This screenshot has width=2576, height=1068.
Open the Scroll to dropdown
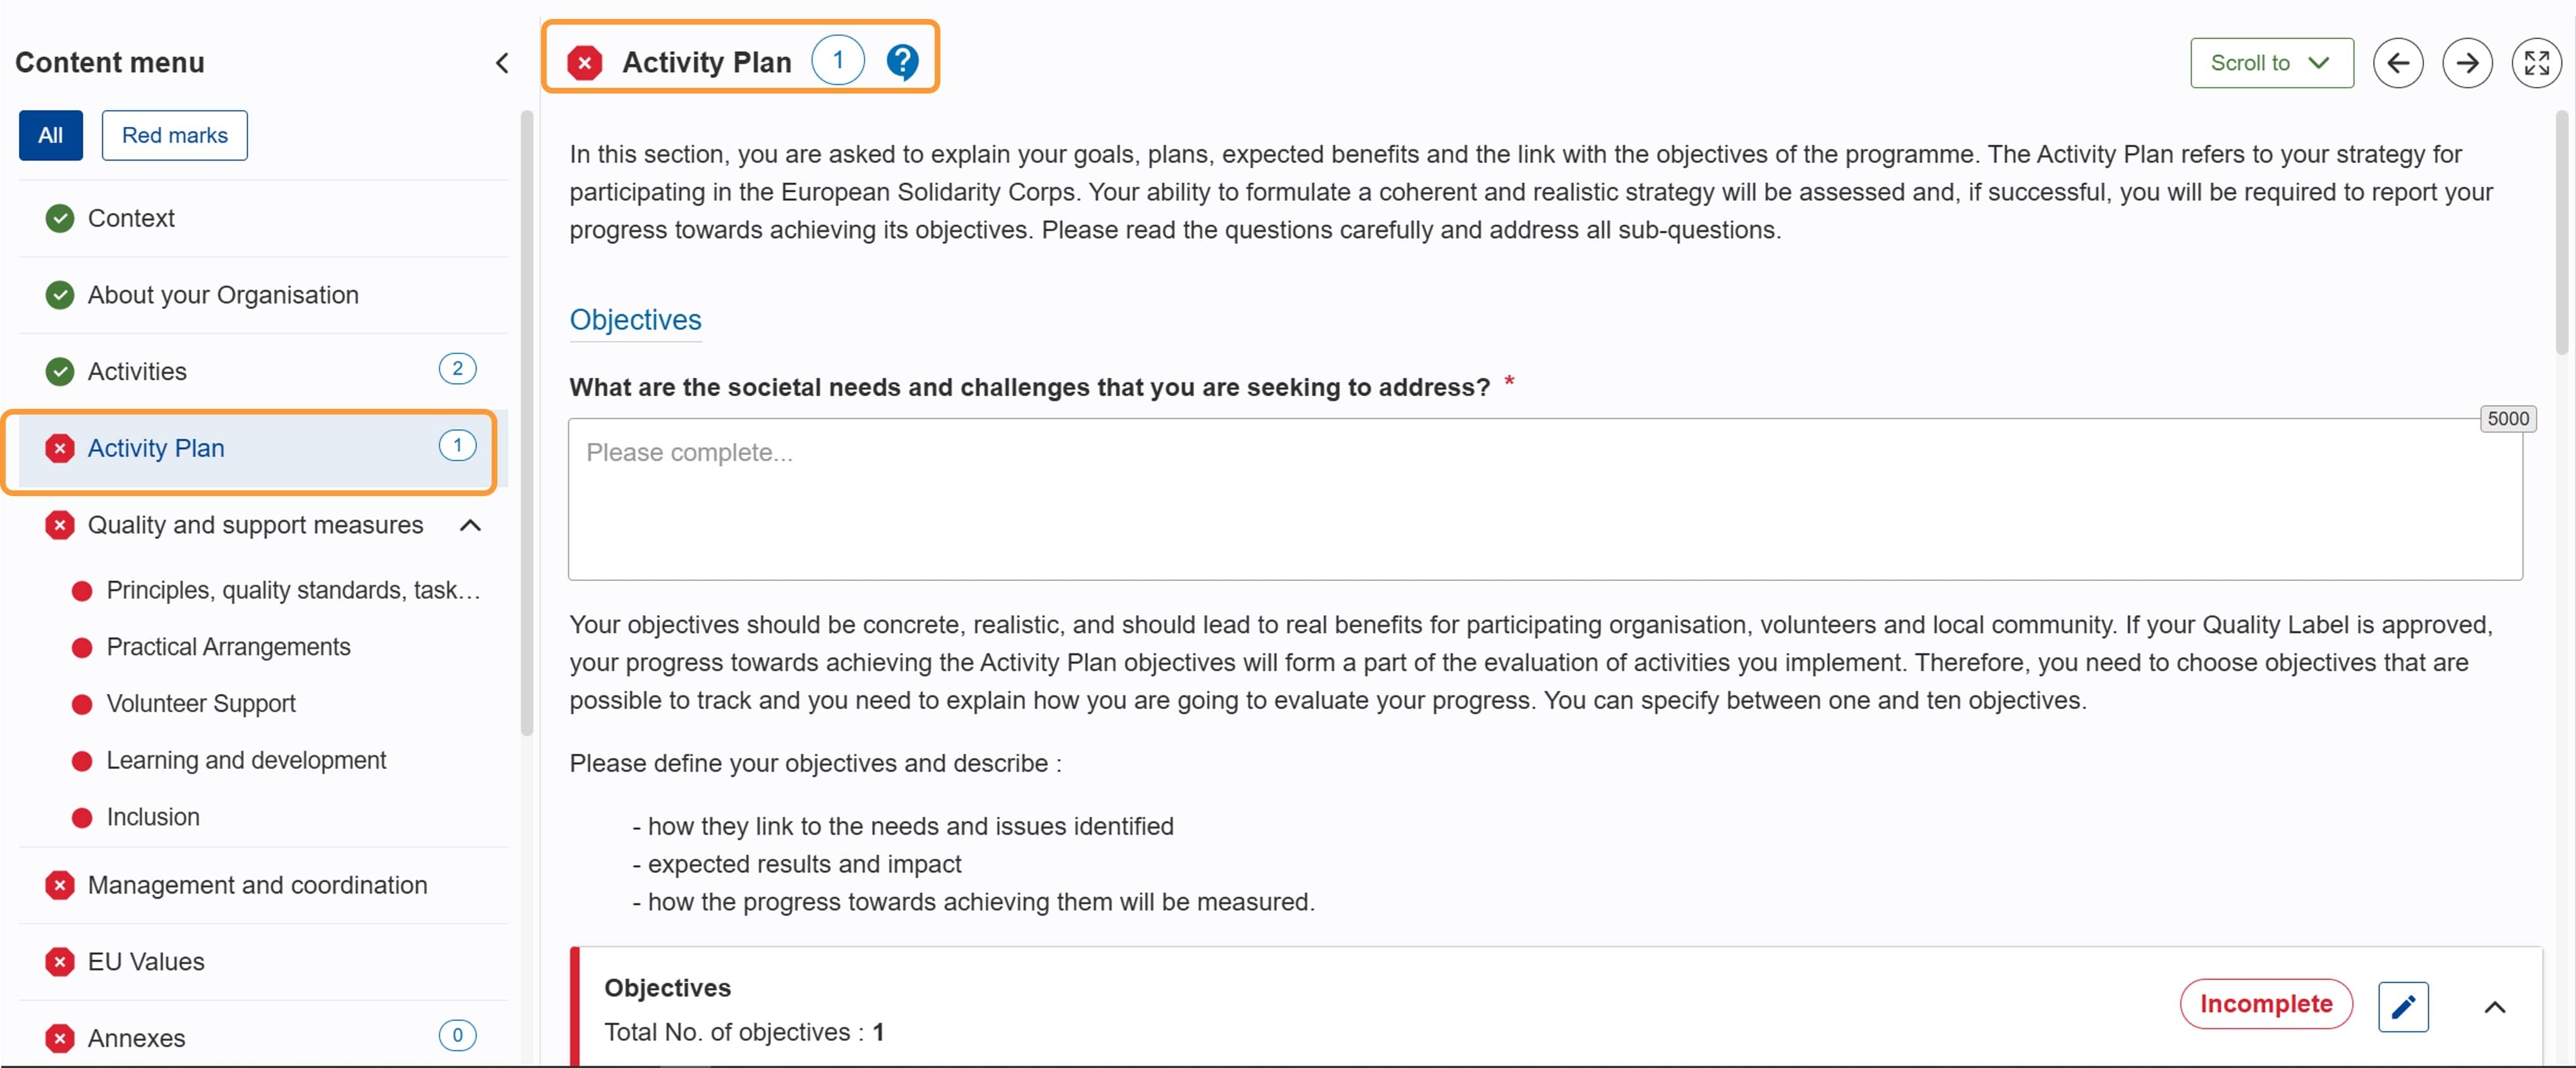pos(2270,63)
